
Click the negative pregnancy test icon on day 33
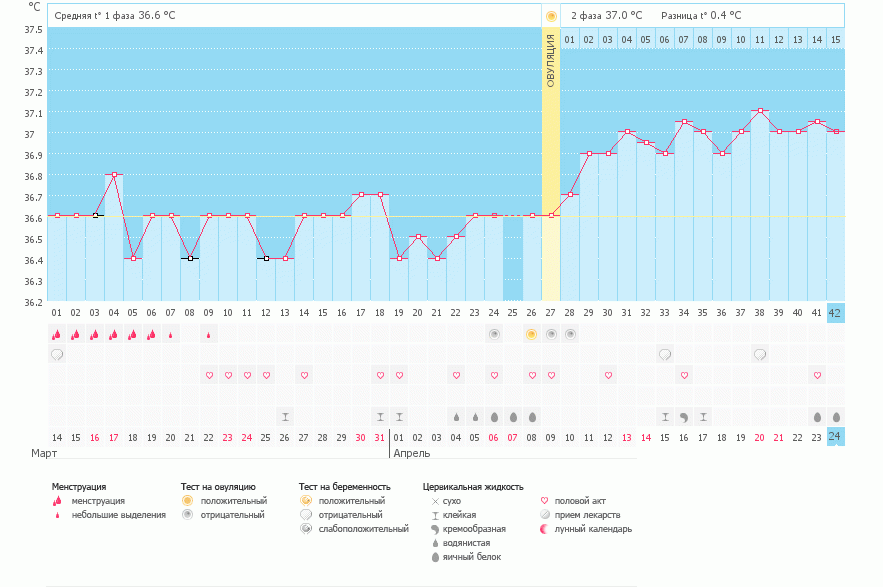pyautogui.click(x=665, y=354)
